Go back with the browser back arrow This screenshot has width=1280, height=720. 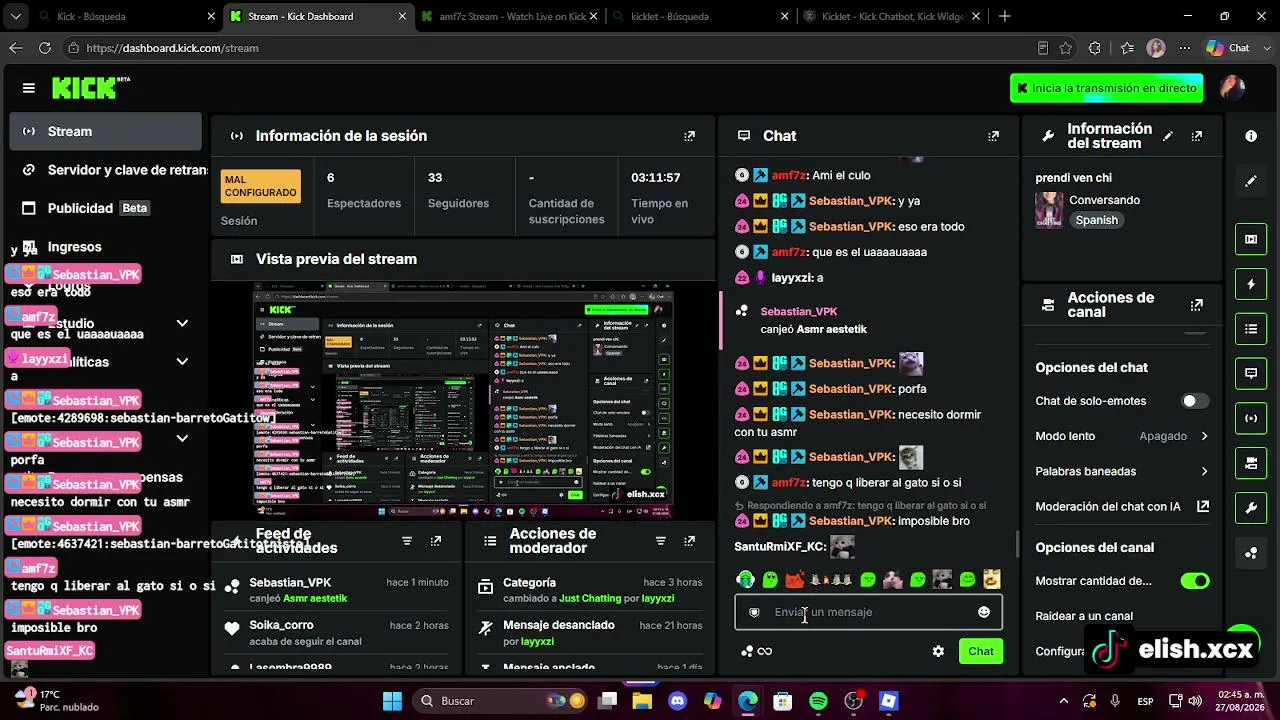click(x=16, y=48)
